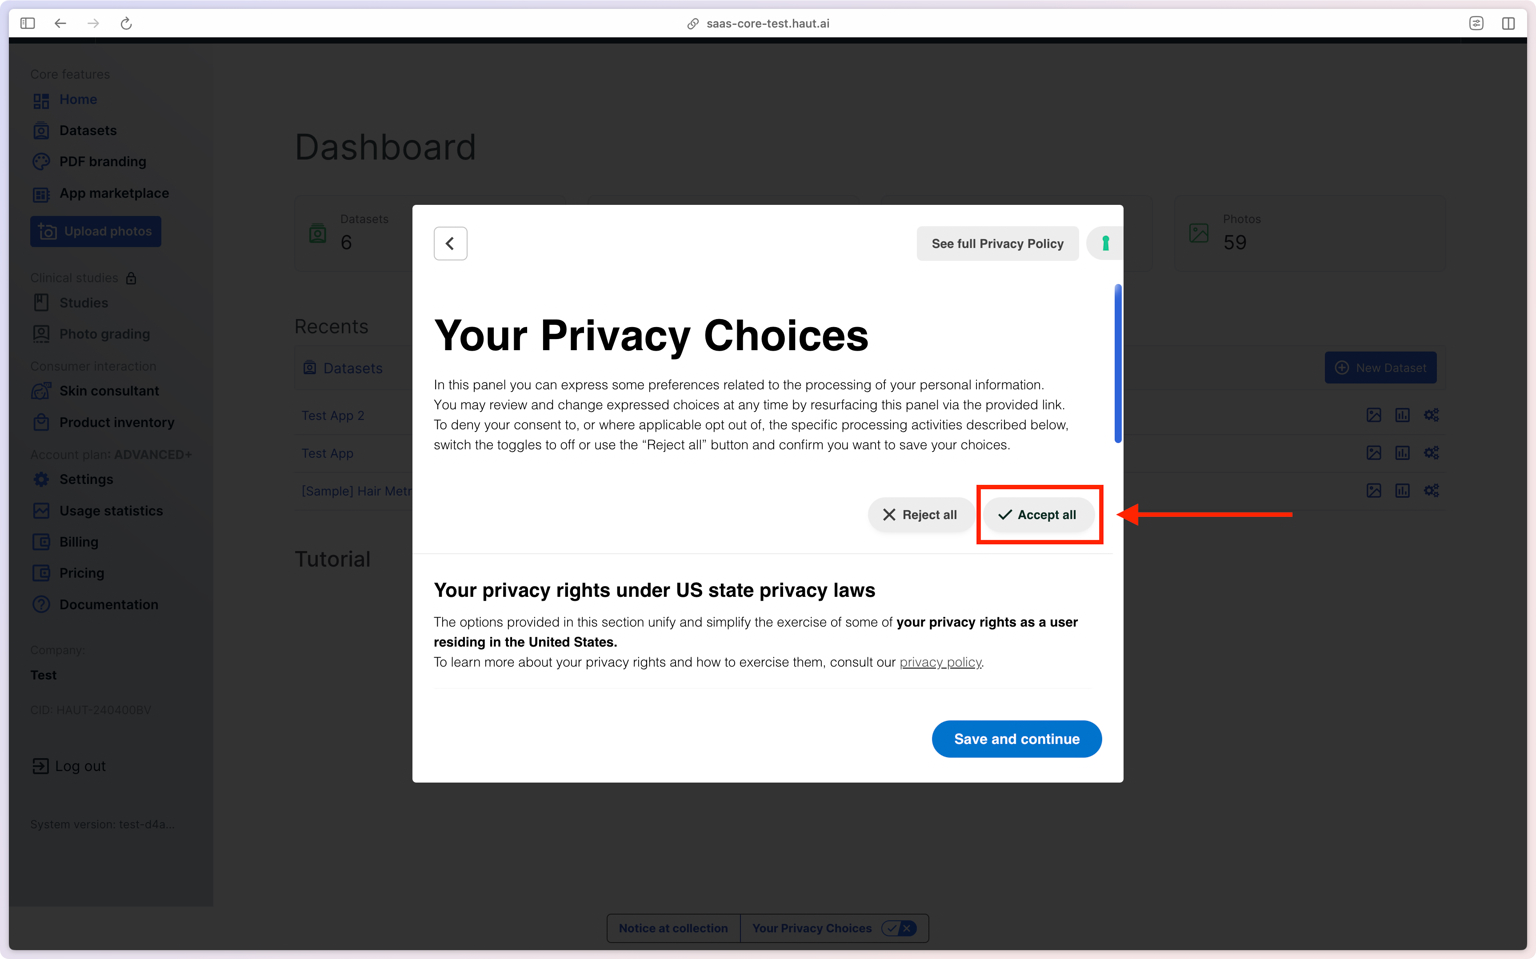1536x959 pixels.
Task: Open statistics chart icon for Test App 2
Action: tap(1402, 414)
